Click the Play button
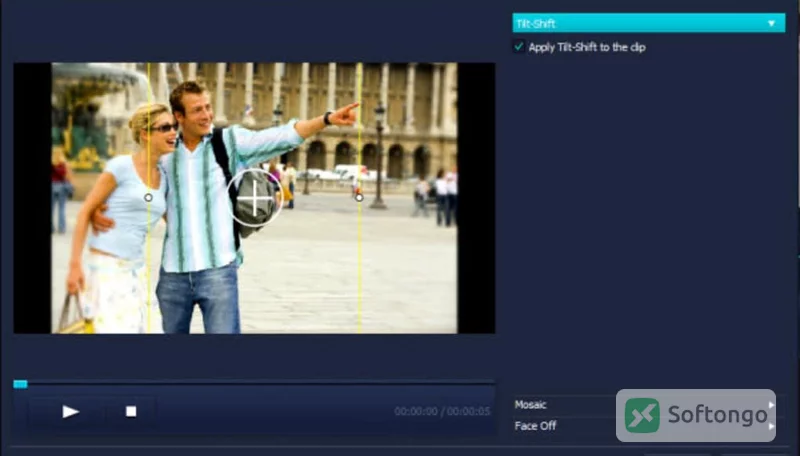Image resolution: width=800 pixels, height=456 pixels. [70, 411]
